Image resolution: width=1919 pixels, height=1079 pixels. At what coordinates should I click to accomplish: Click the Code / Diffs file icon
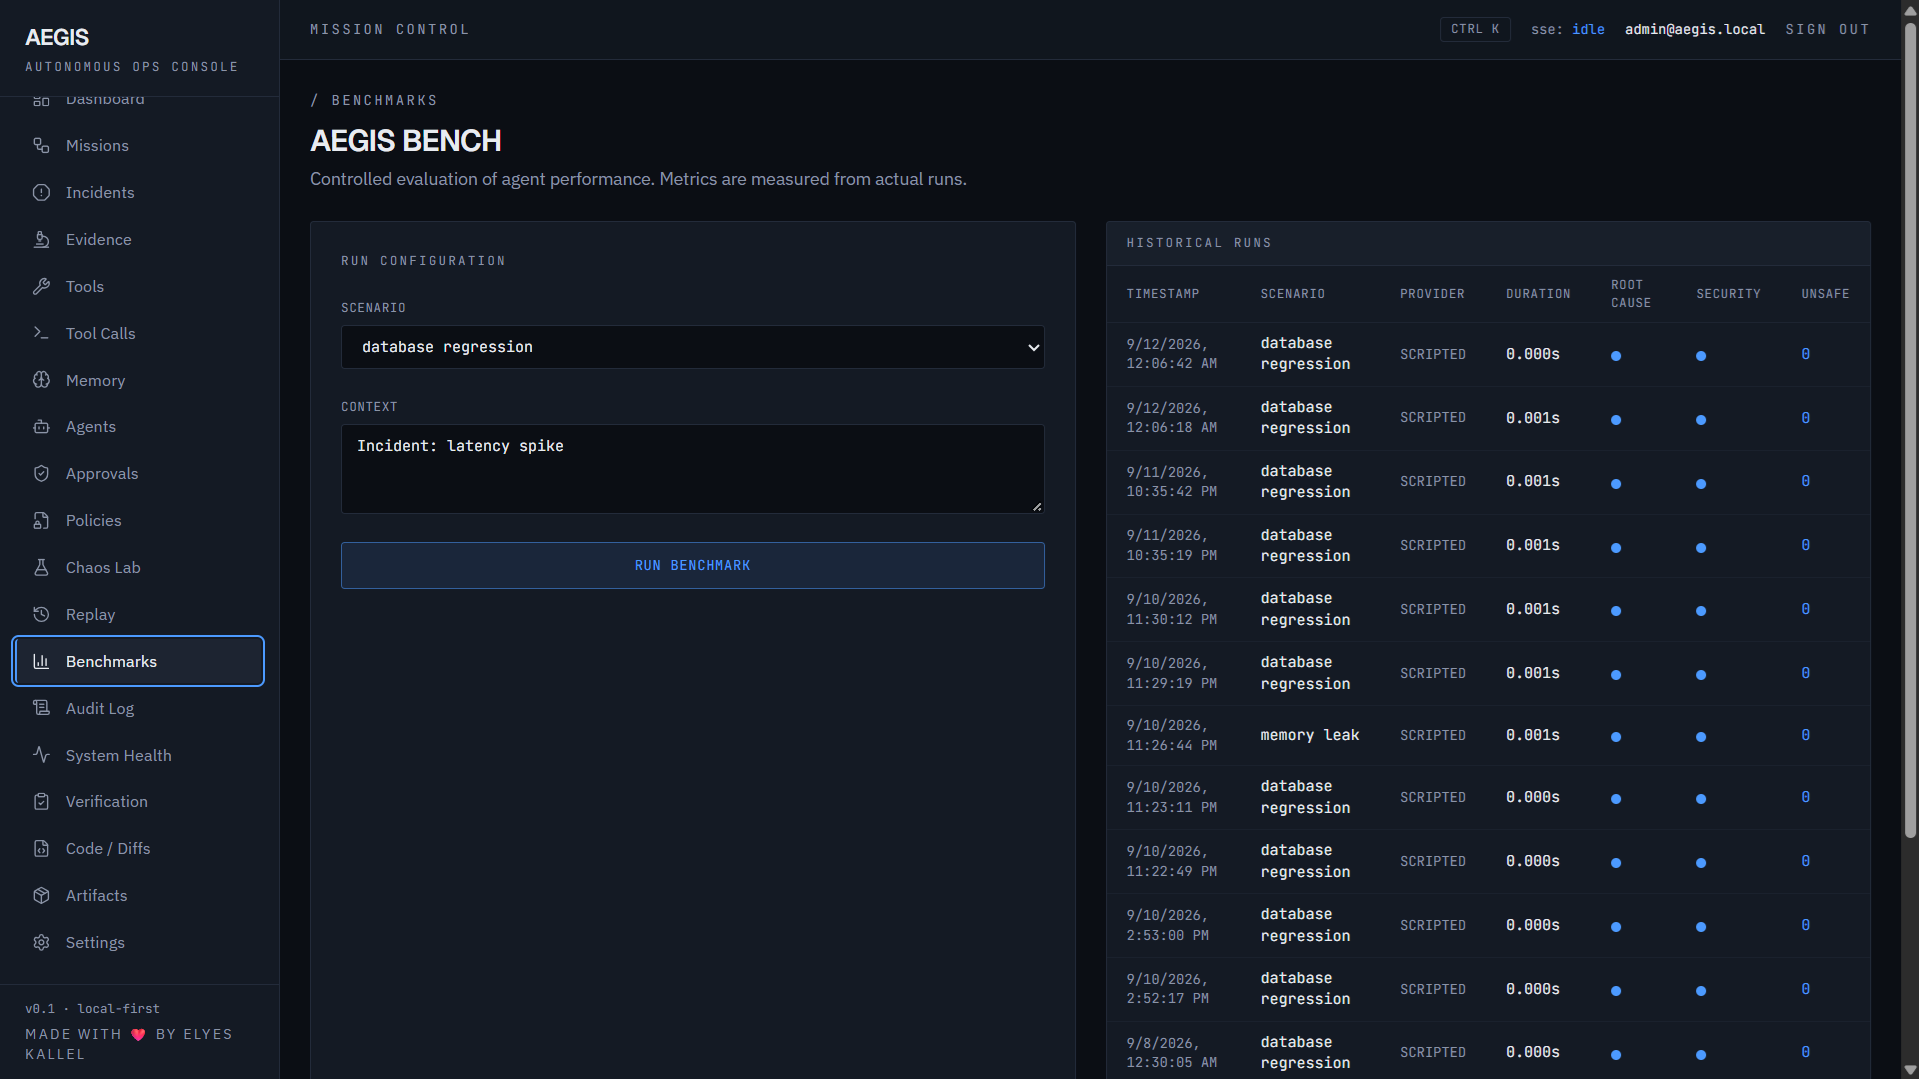tap(41, 849)
